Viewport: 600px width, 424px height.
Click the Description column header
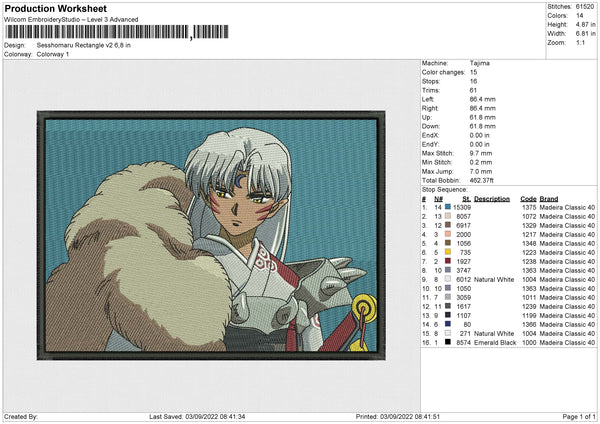(x=492, y=199)
